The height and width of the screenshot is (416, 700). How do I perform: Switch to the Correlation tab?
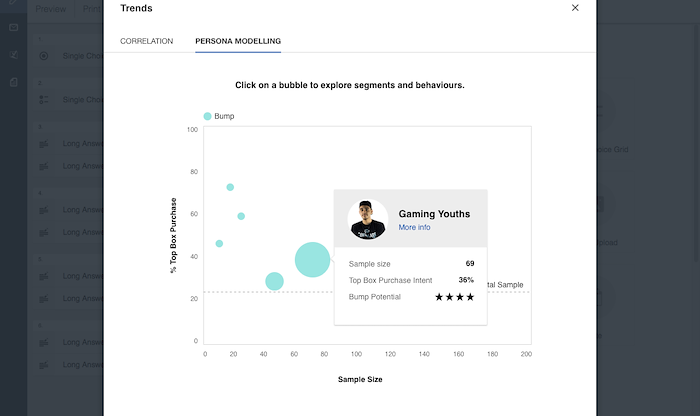[146, 41]
